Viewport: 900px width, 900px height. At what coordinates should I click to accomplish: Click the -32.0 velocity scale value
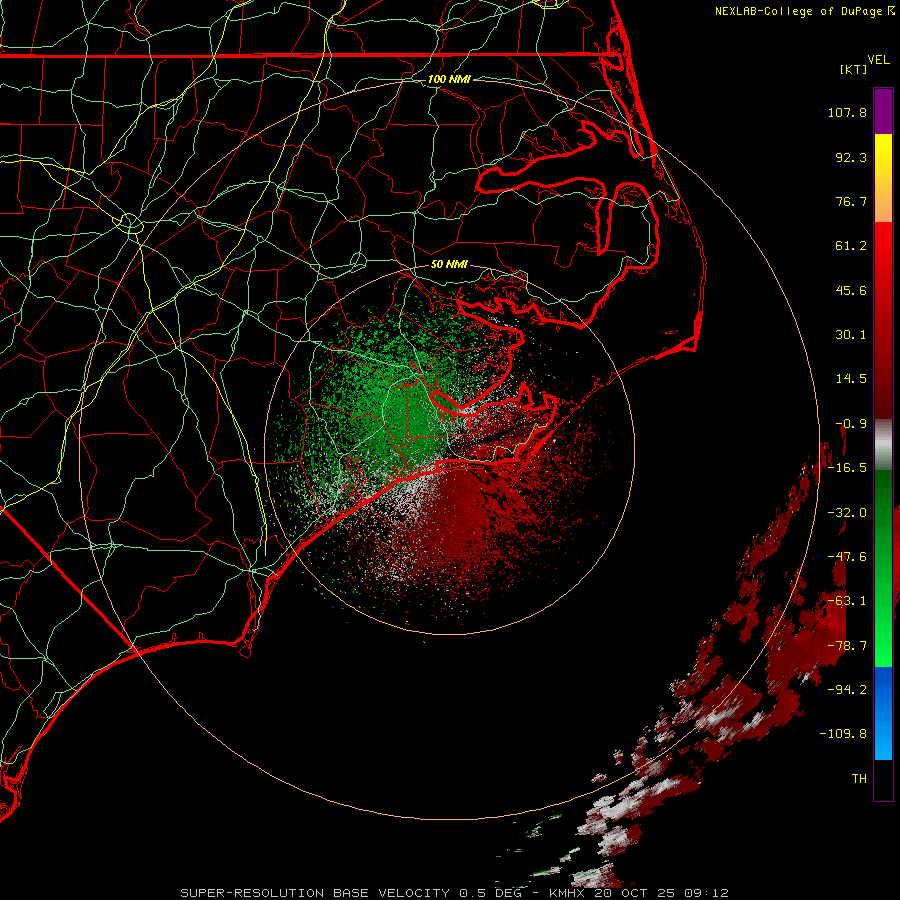(x=847, y=513)
